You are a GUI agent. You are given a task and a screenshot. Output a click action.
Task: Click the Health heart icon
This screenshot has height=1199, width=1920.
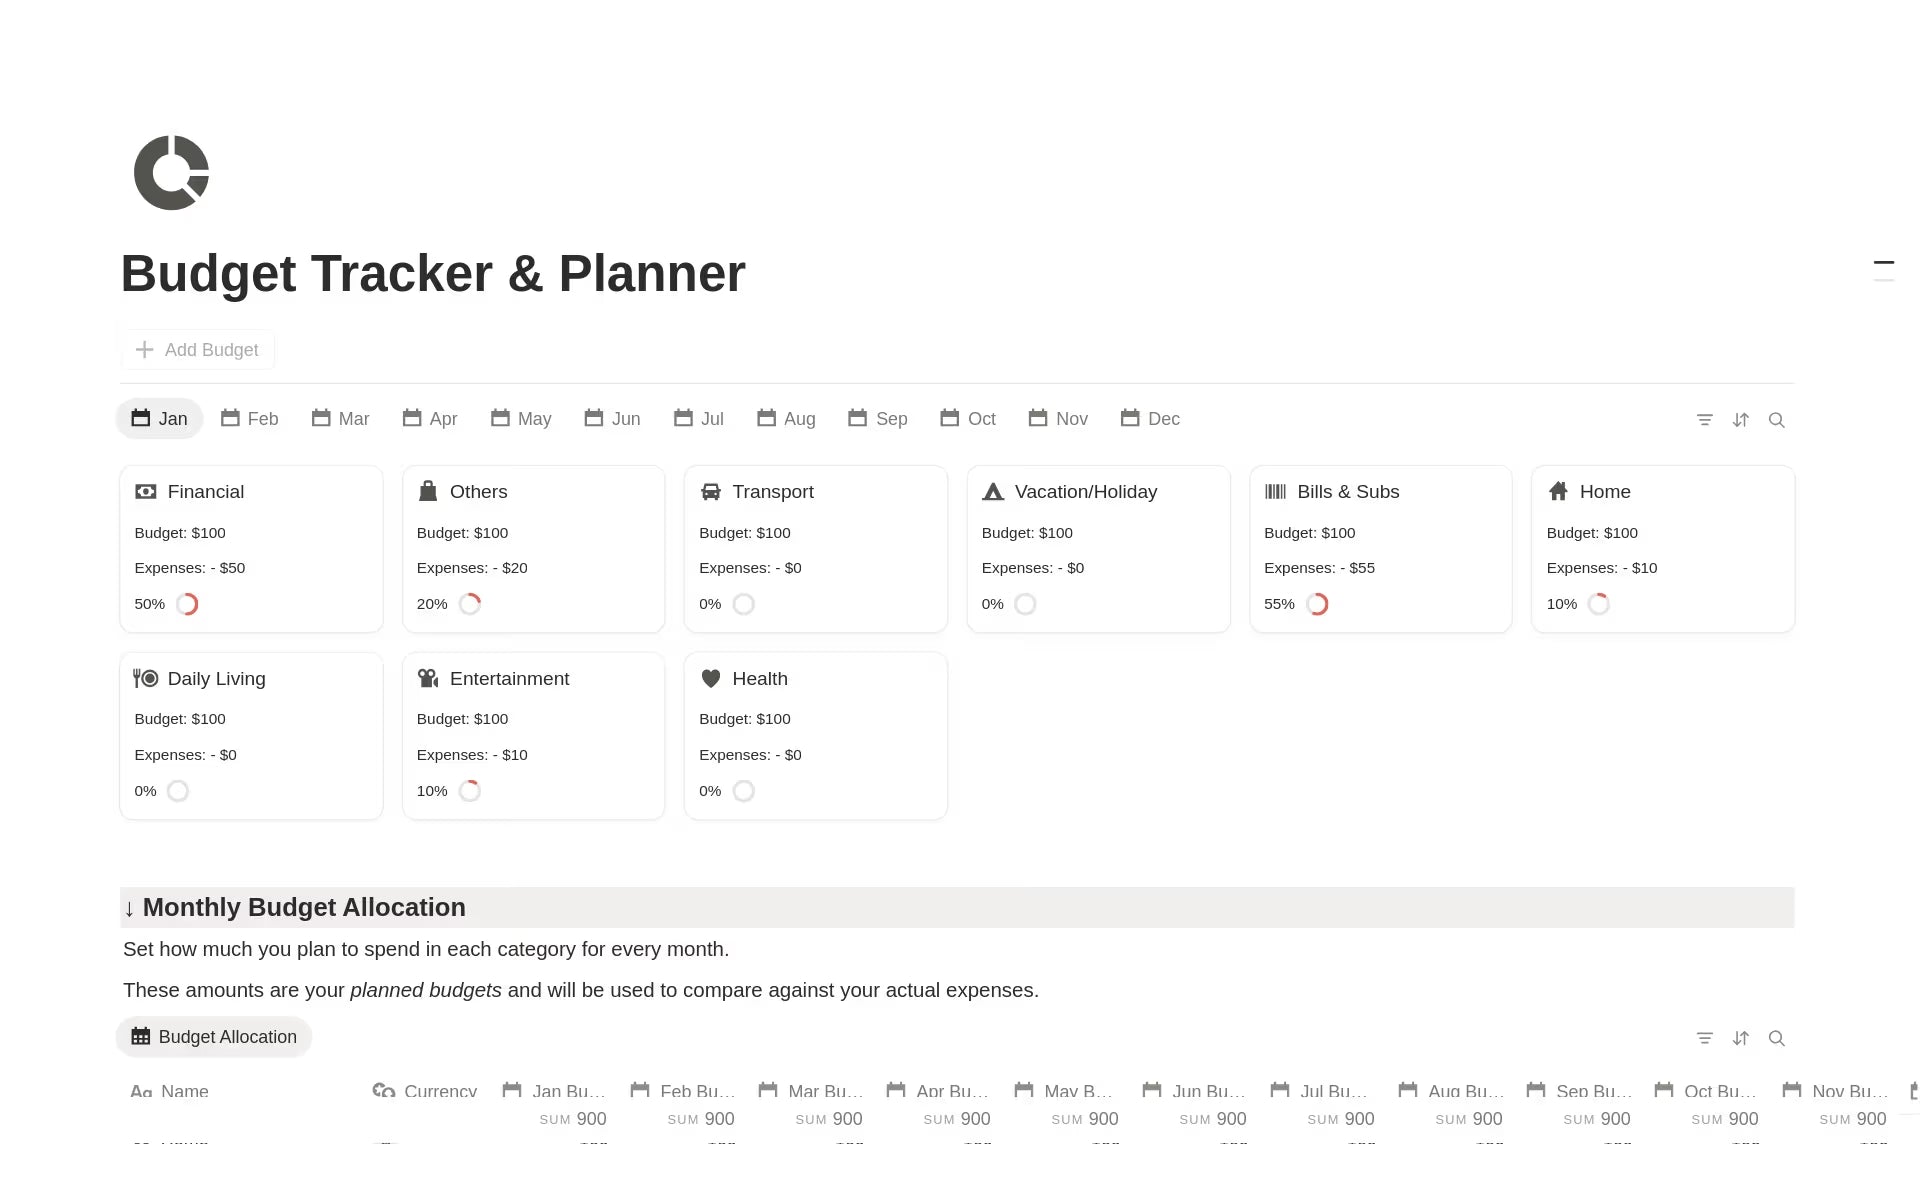710,678
